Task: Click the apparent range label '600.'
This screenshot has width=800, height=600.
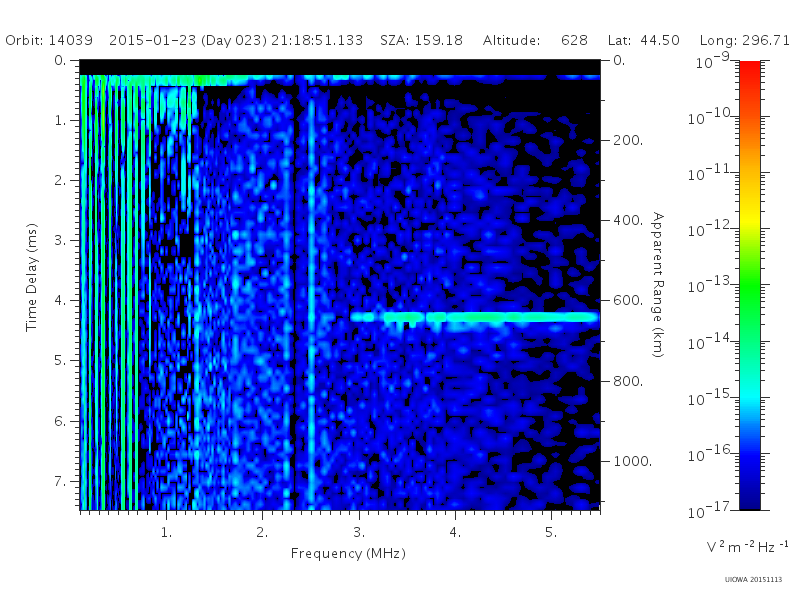Action: tap(628, 301)
